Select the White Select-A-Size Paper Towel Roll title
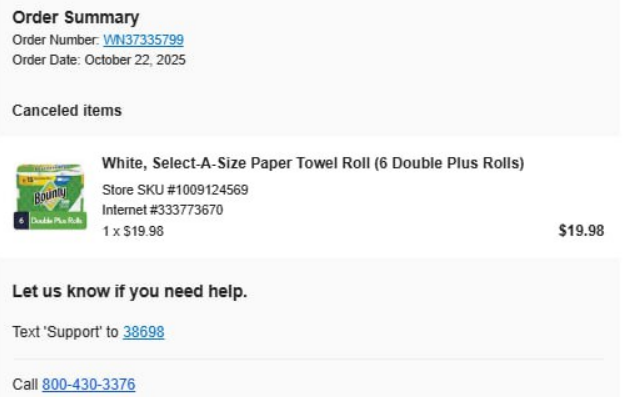The width and height of the screenshot is (632, 397). (313, 163)
